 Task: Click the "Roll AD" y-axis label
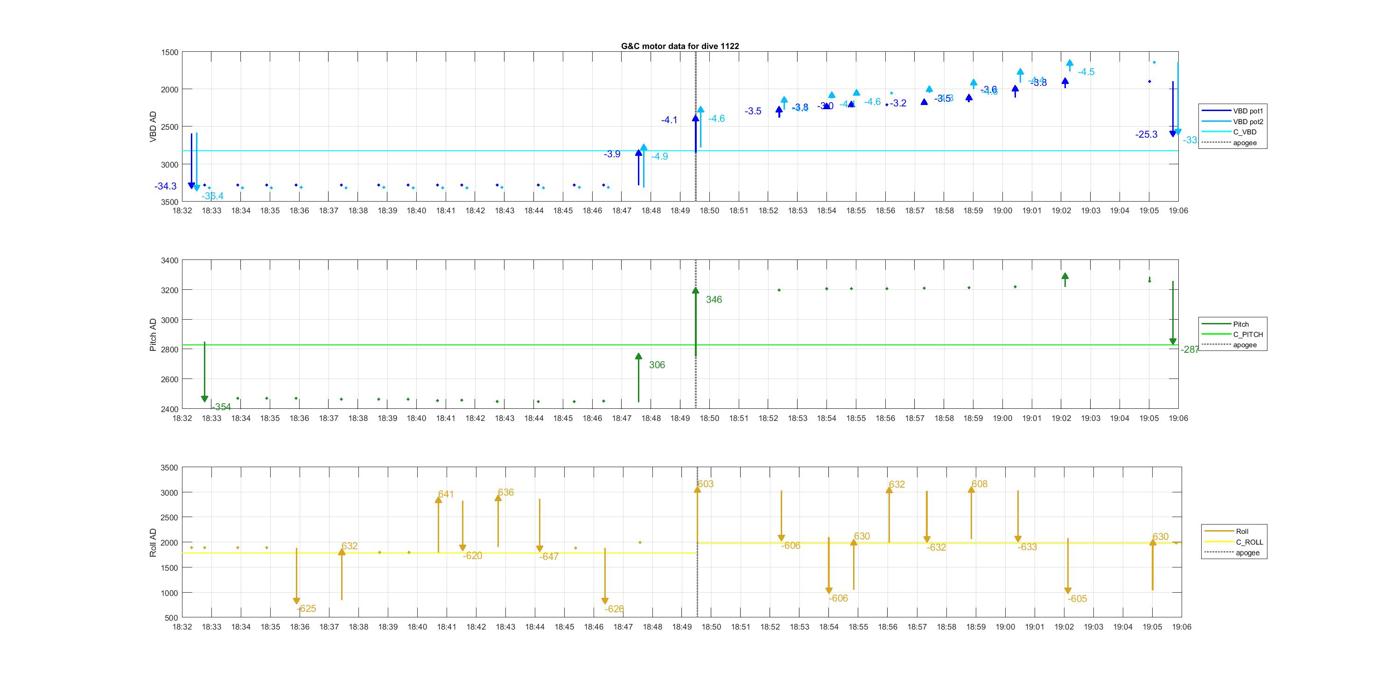[153, 542]
